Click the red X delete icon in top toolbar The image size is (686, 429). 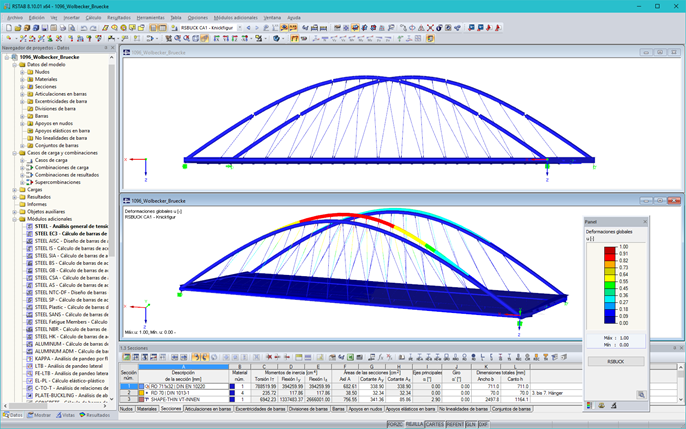click(x=430, y=28)
